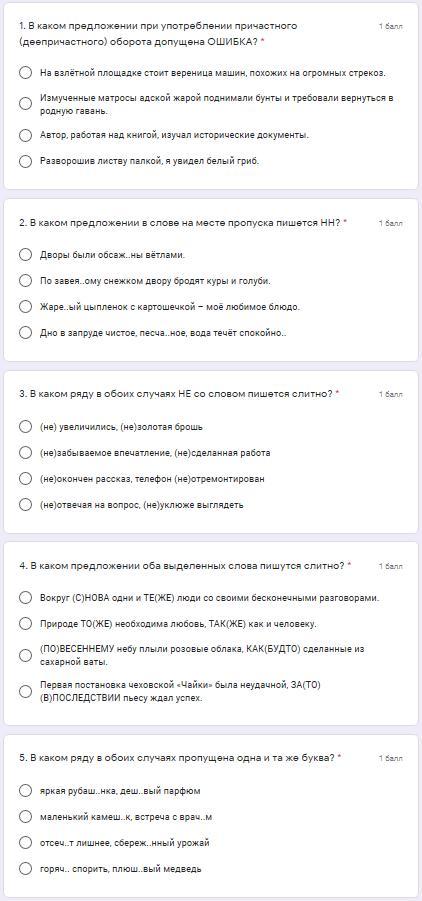Image resolution: width=422 pixels, height=901 pixels.
Task: Pick "(не)окончен рассказ" radio option
Action: [25, 478]
